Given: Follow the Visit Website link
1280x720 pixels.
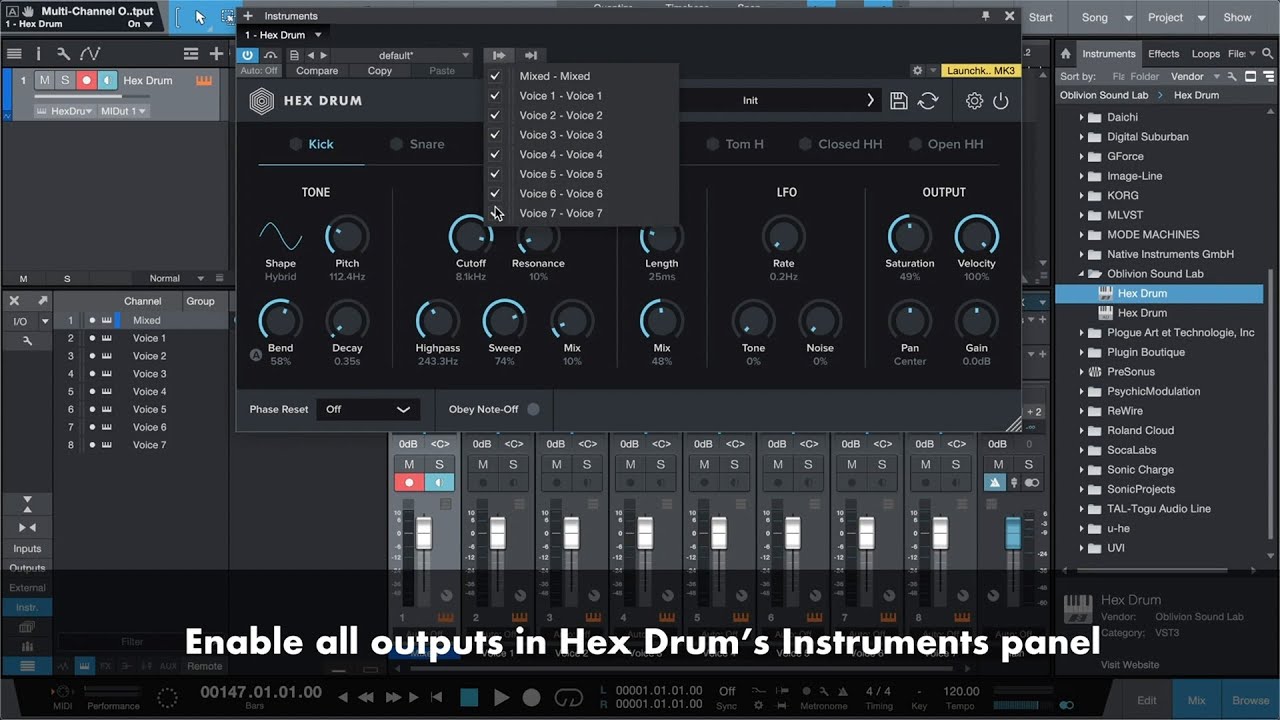Looking at the screenshot, I should tap(1130, 664).
